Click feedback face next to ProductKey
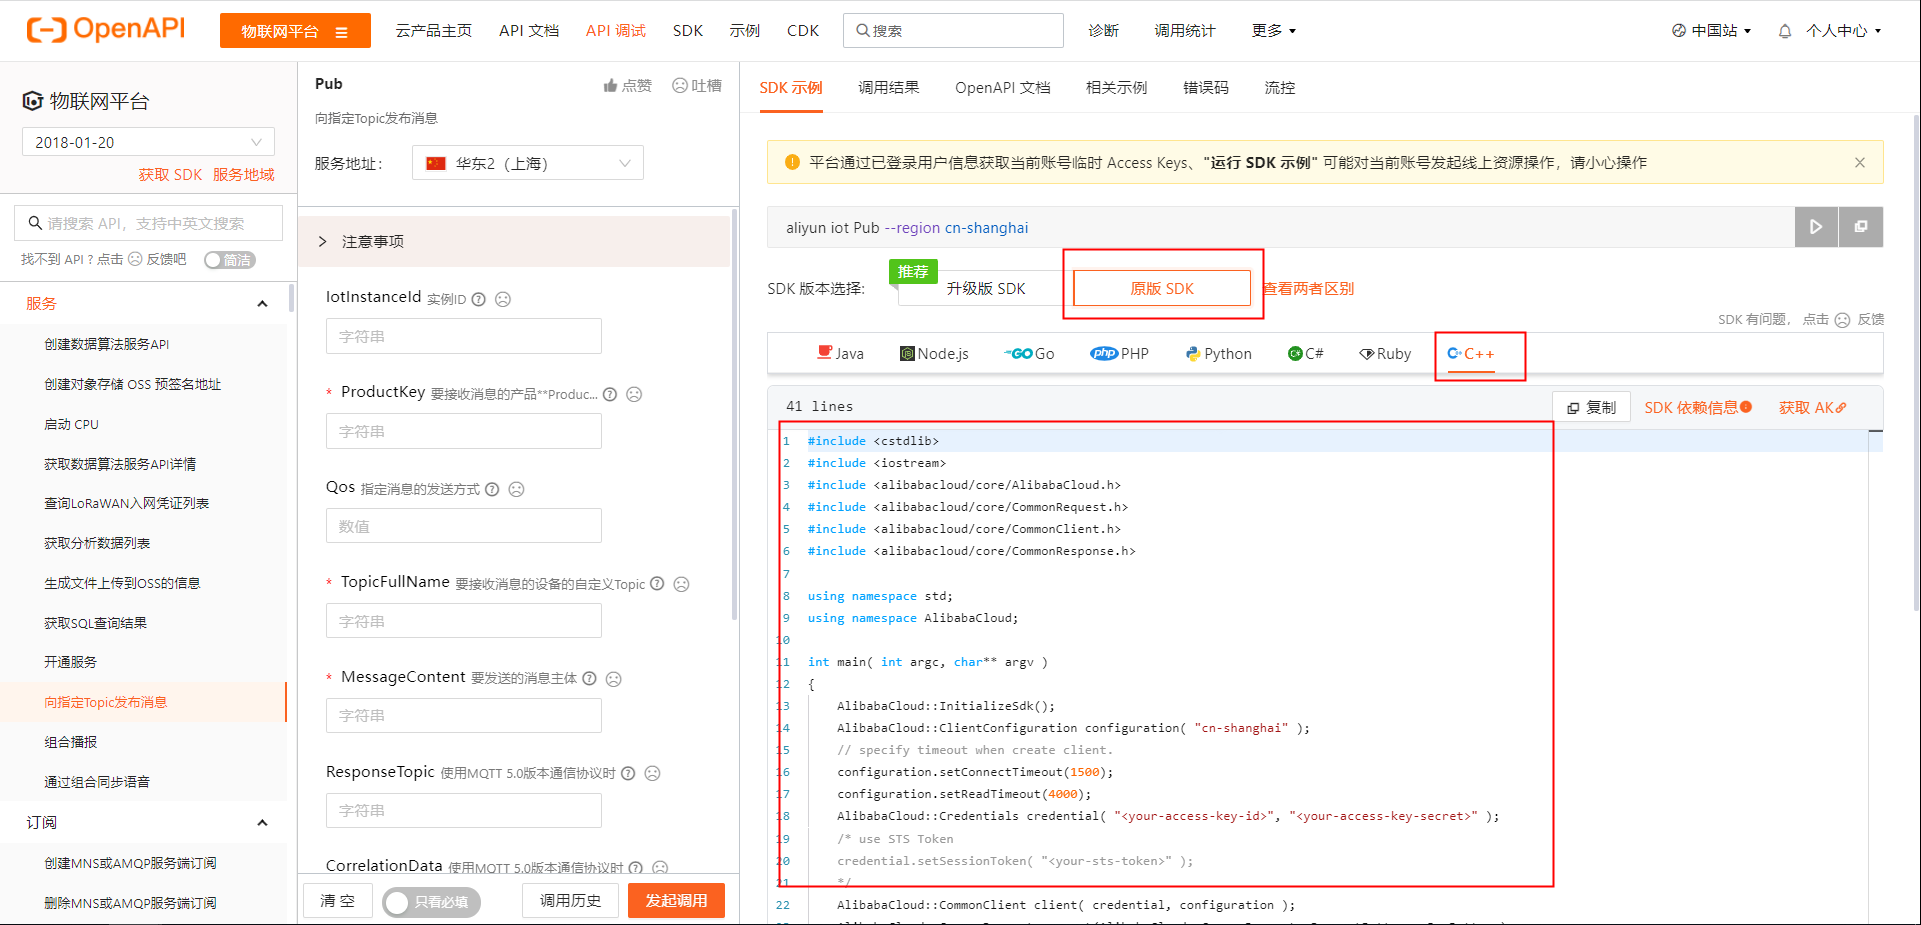The image size is (1921, 925). click(634, 394)
